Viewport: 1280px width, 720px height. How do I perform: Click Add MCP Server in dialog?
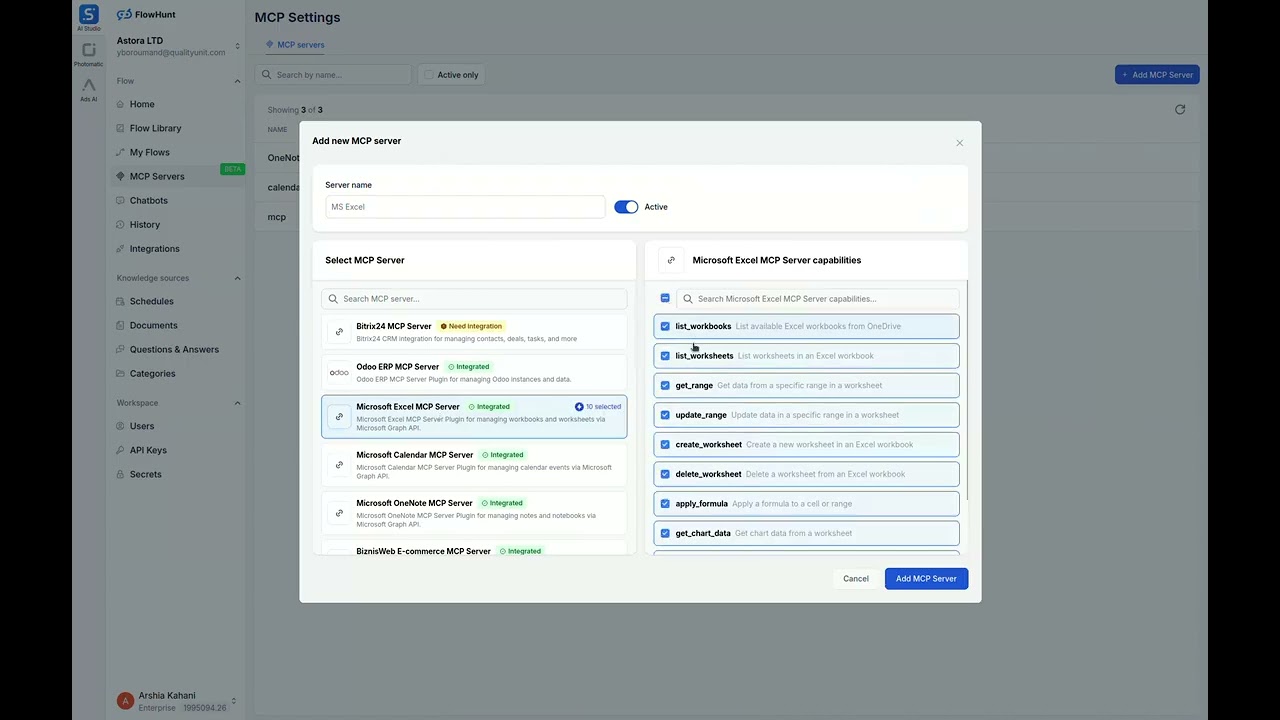[x=926, y=579]
